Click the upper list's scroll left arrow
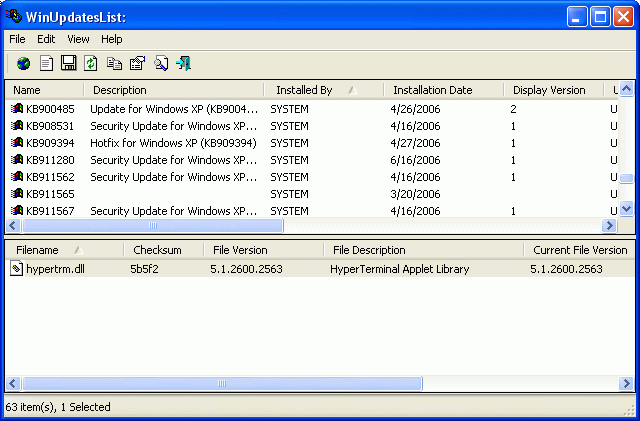640x421 pixels. pos(13,225)
